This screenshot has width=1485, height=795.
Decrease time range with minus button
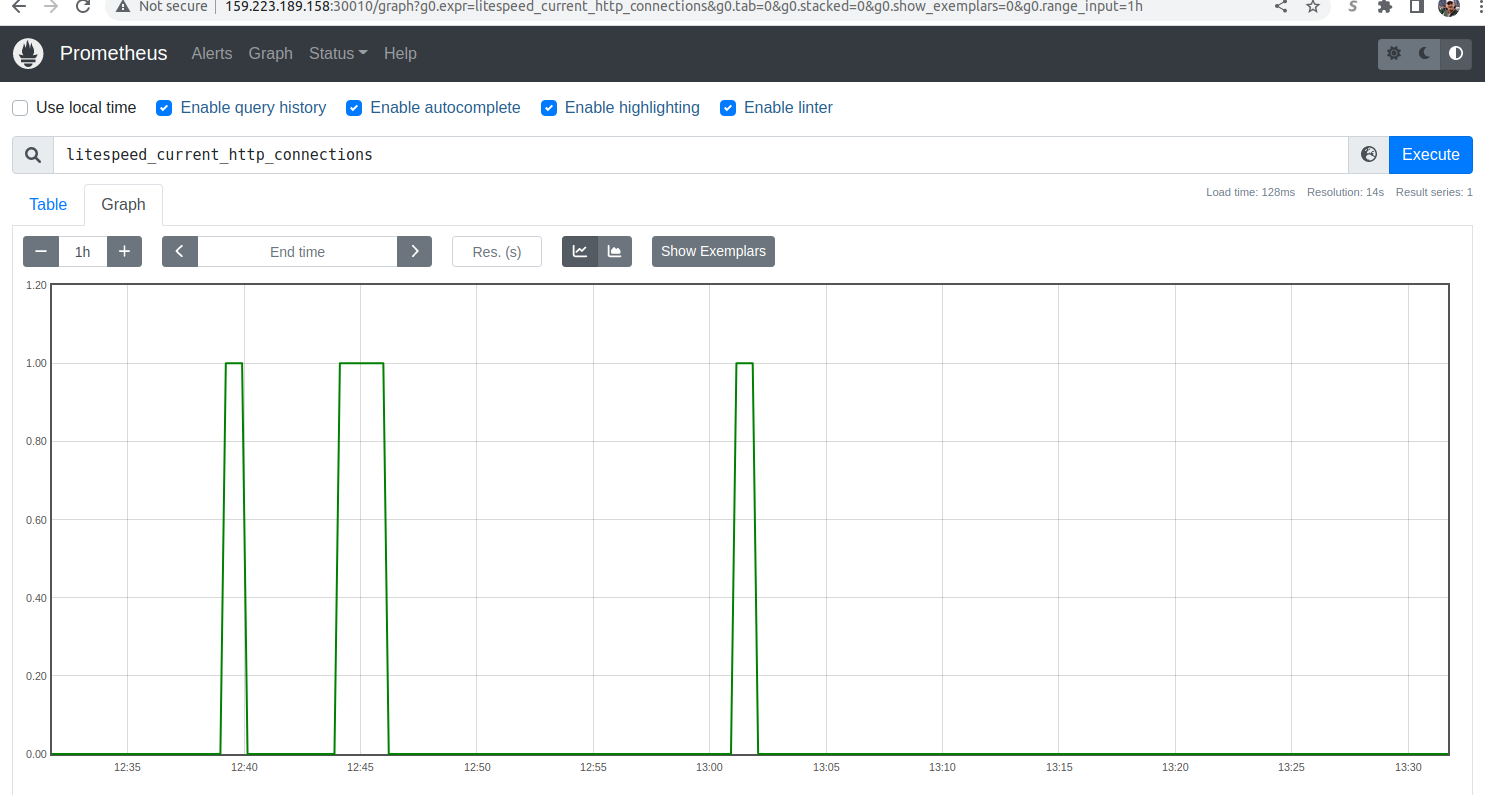coord(41,251)
